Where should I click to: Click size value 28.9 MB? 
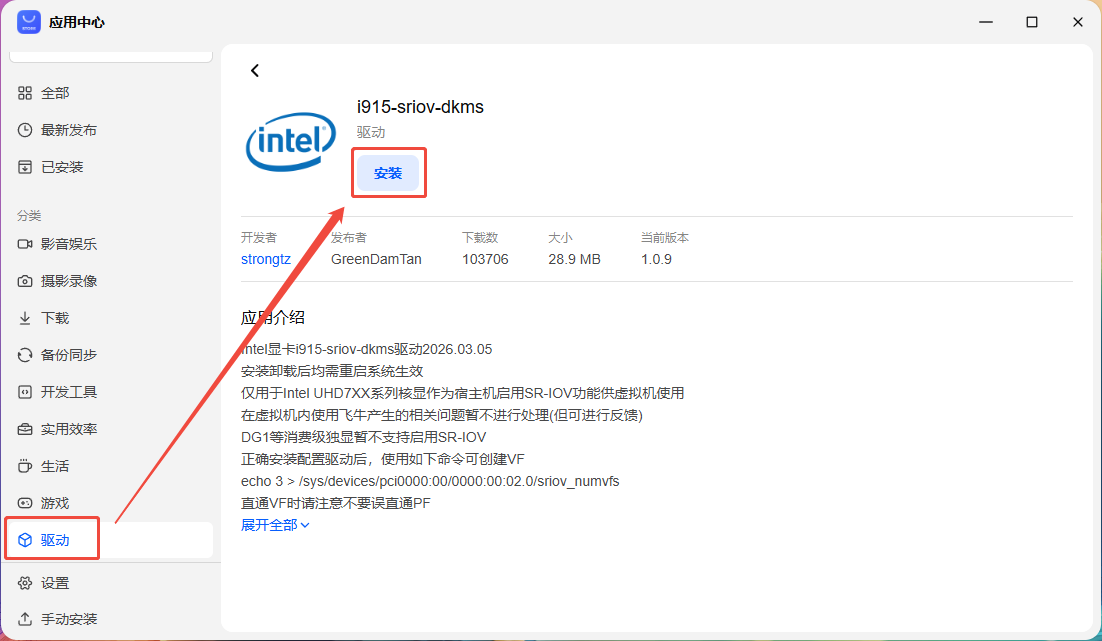coord(574,259)
